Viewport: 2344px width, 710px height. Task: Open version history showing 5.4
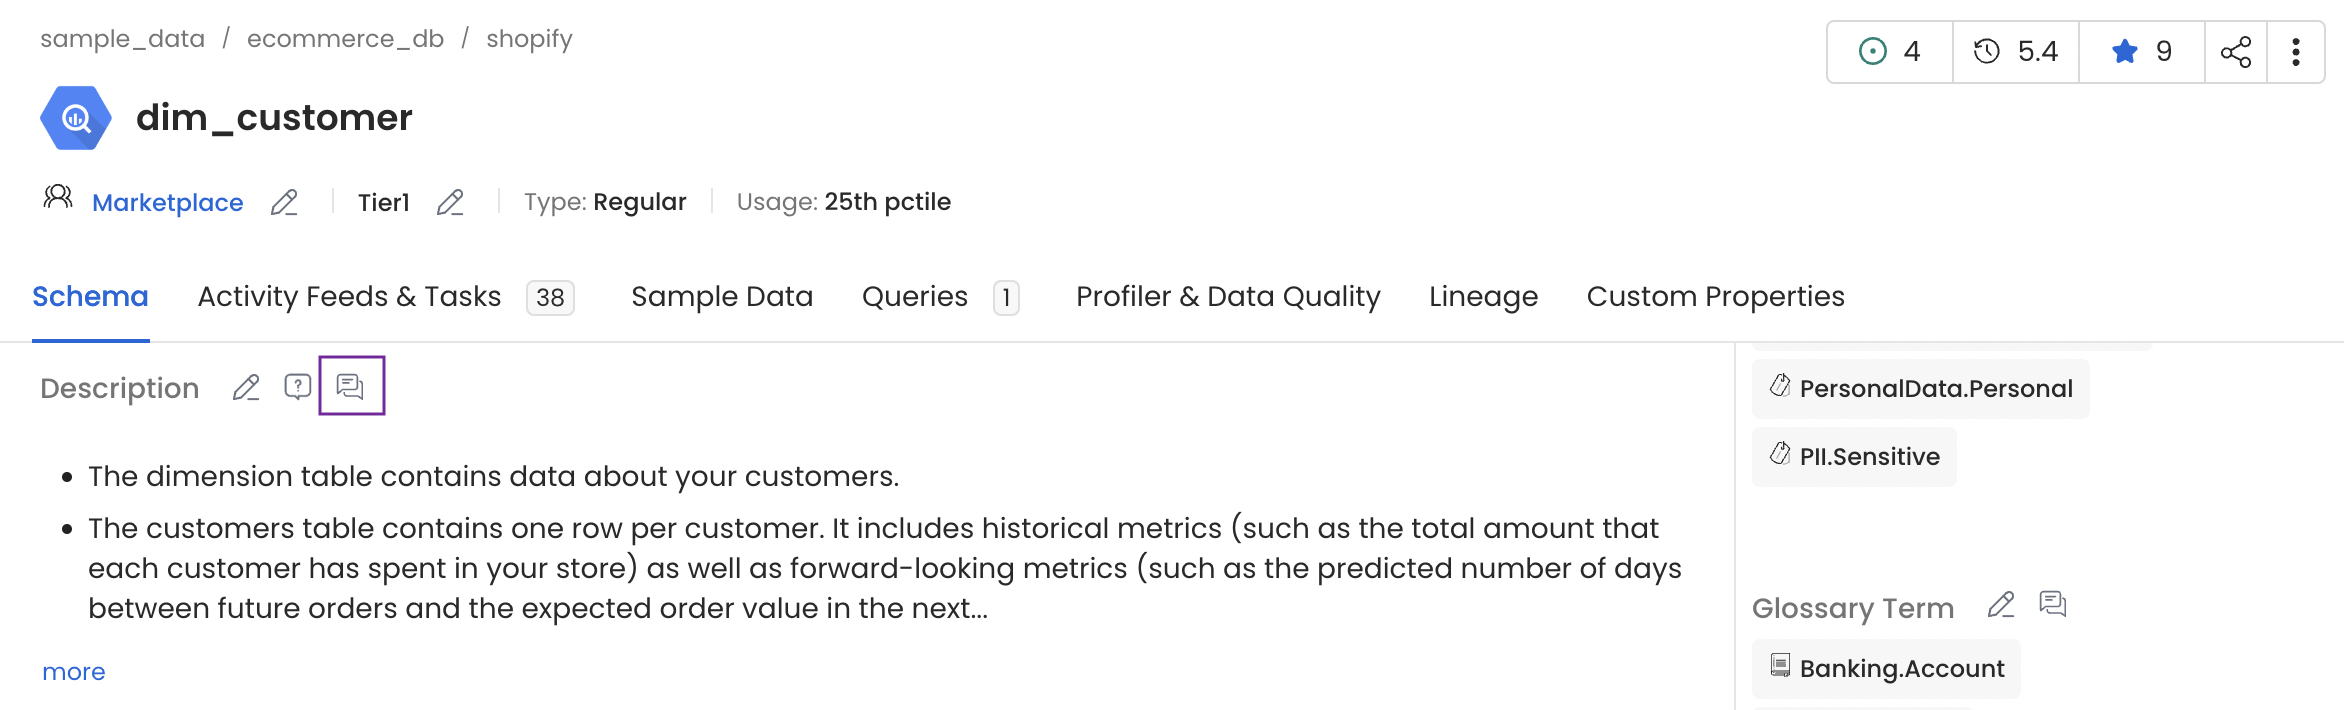click(2015, 52)
